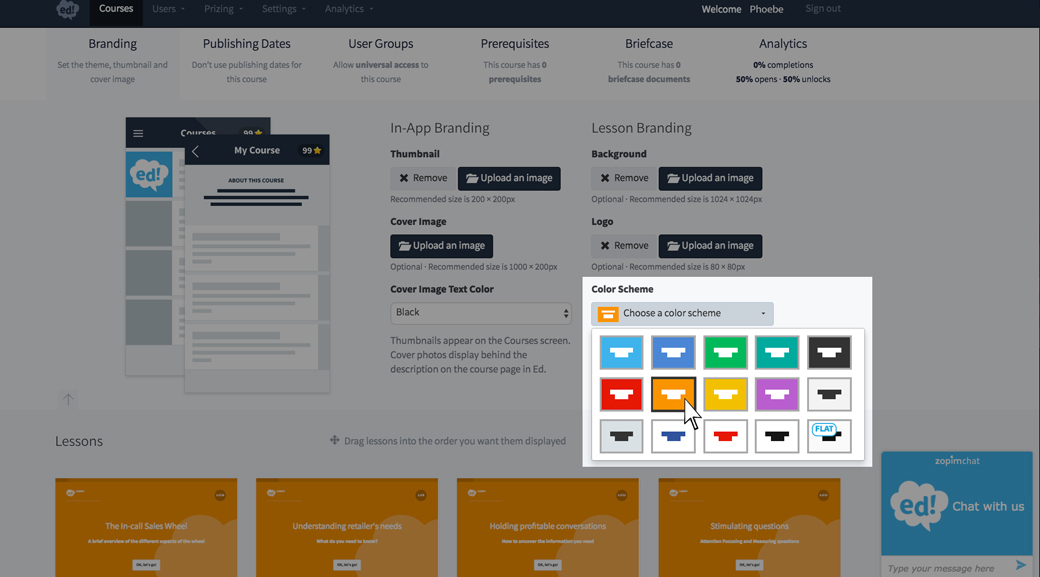This screenshot has height=577, width=1040.
Task: Select the orange color scheme swatch
Action: click(x=673, y=395)
